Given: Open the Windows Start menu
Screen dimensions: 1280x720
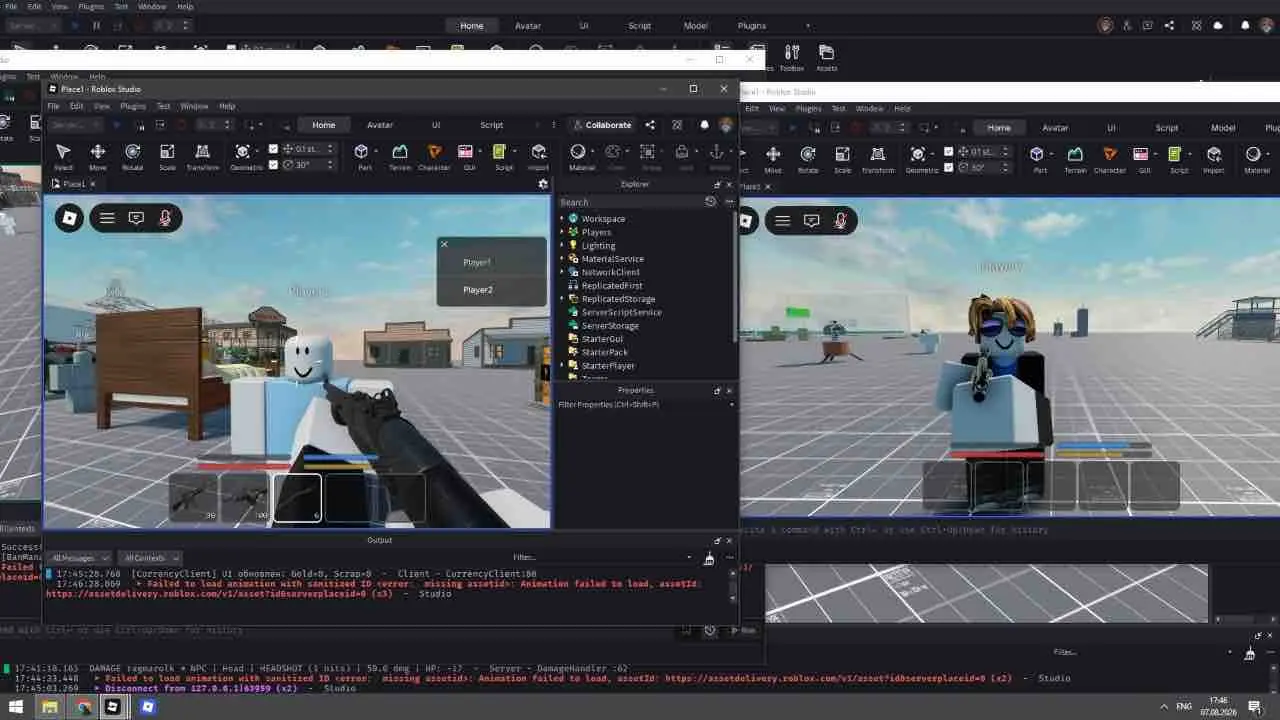Looking at the screenshot, I should pos(16,707).
